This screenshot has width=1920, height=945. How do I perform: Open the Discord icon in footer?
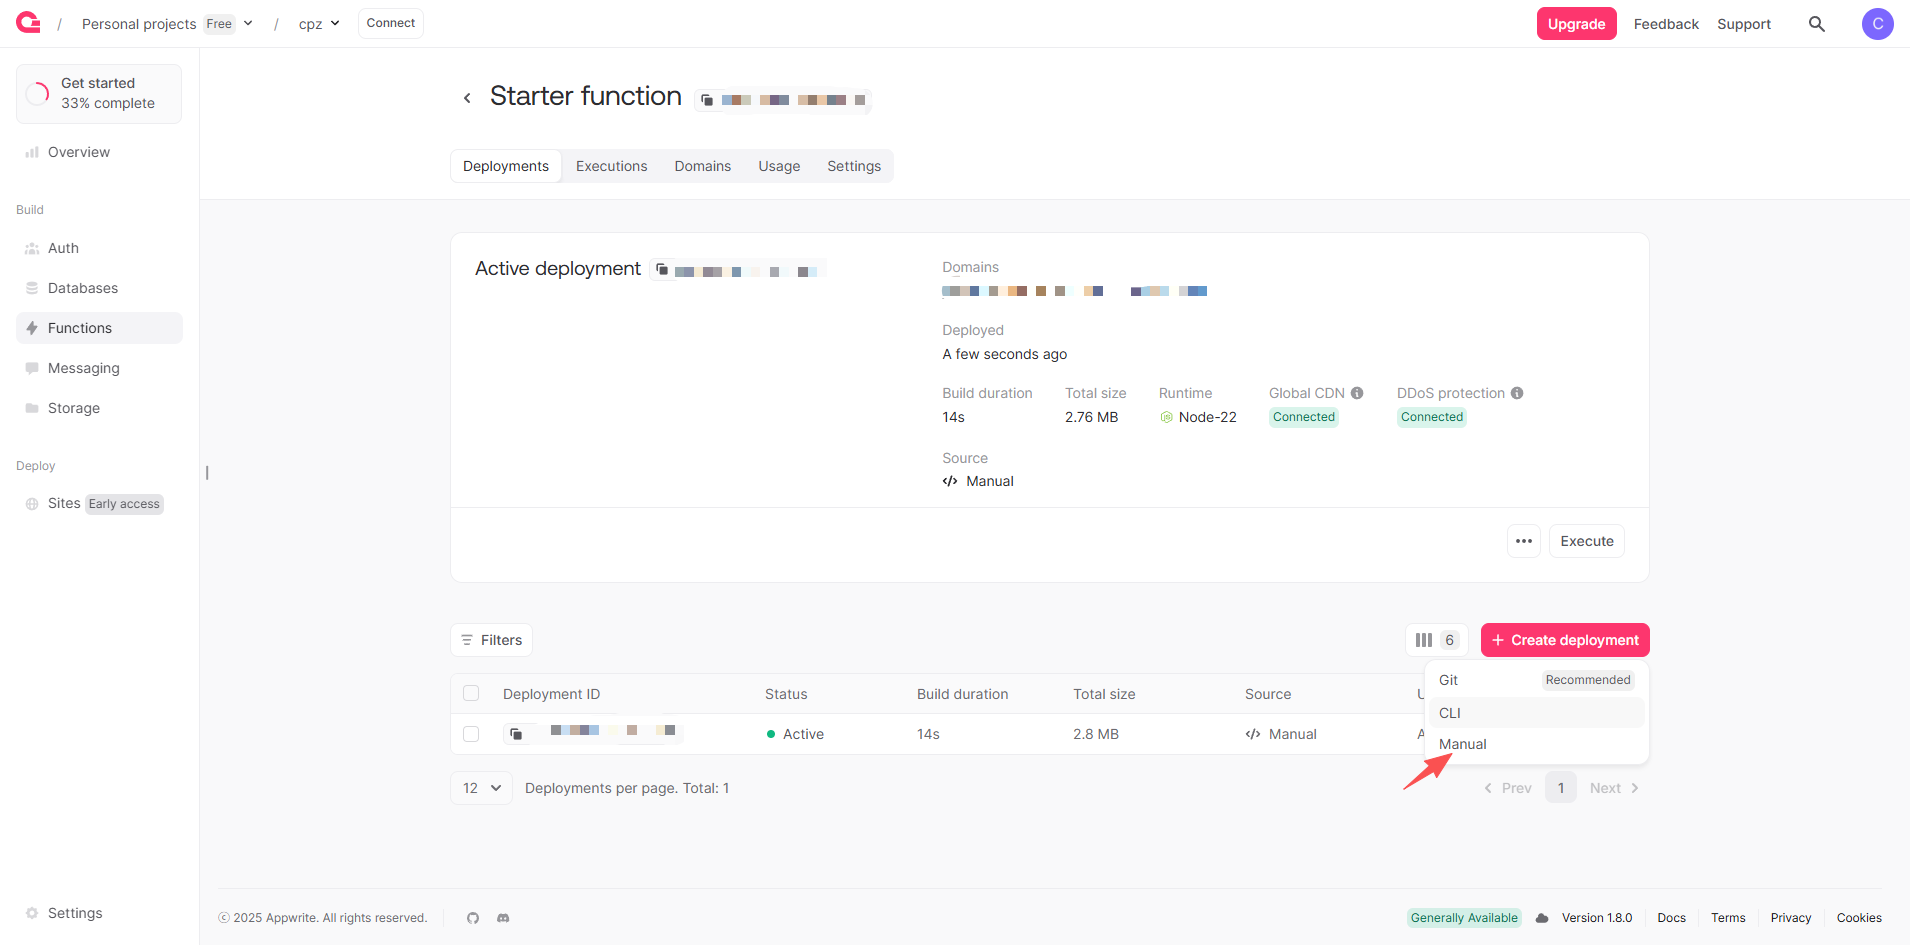pos(503,918)
